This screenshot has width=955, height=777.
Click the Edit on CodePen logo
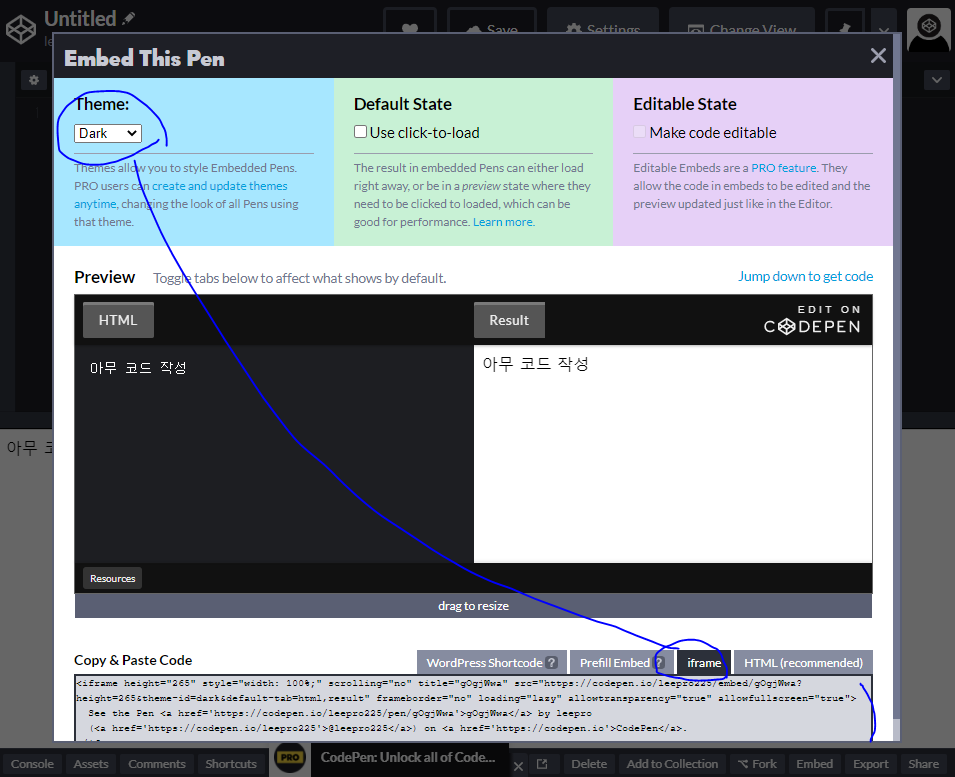coord(812,320)
